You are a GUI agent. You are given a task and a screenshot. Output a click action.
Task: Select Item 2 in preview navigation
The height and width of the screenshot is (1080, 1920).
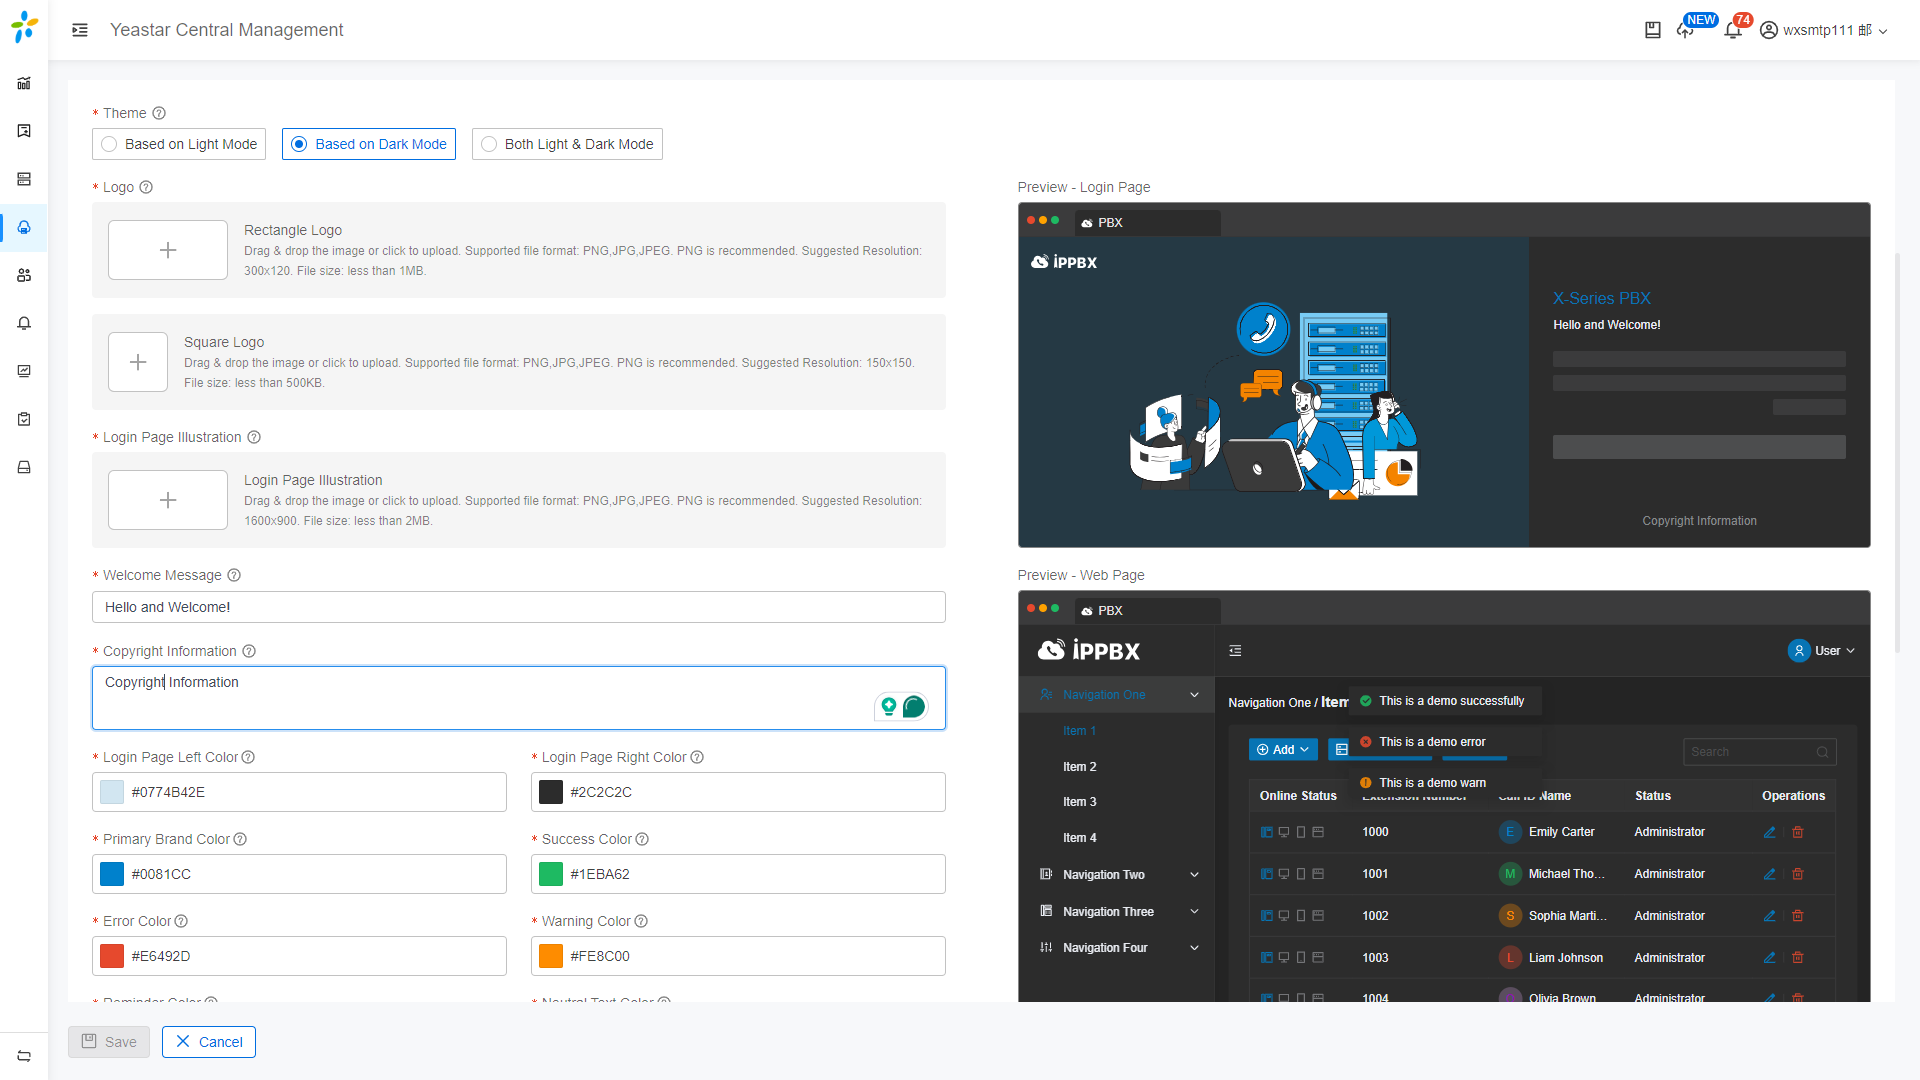(1079, 767)
